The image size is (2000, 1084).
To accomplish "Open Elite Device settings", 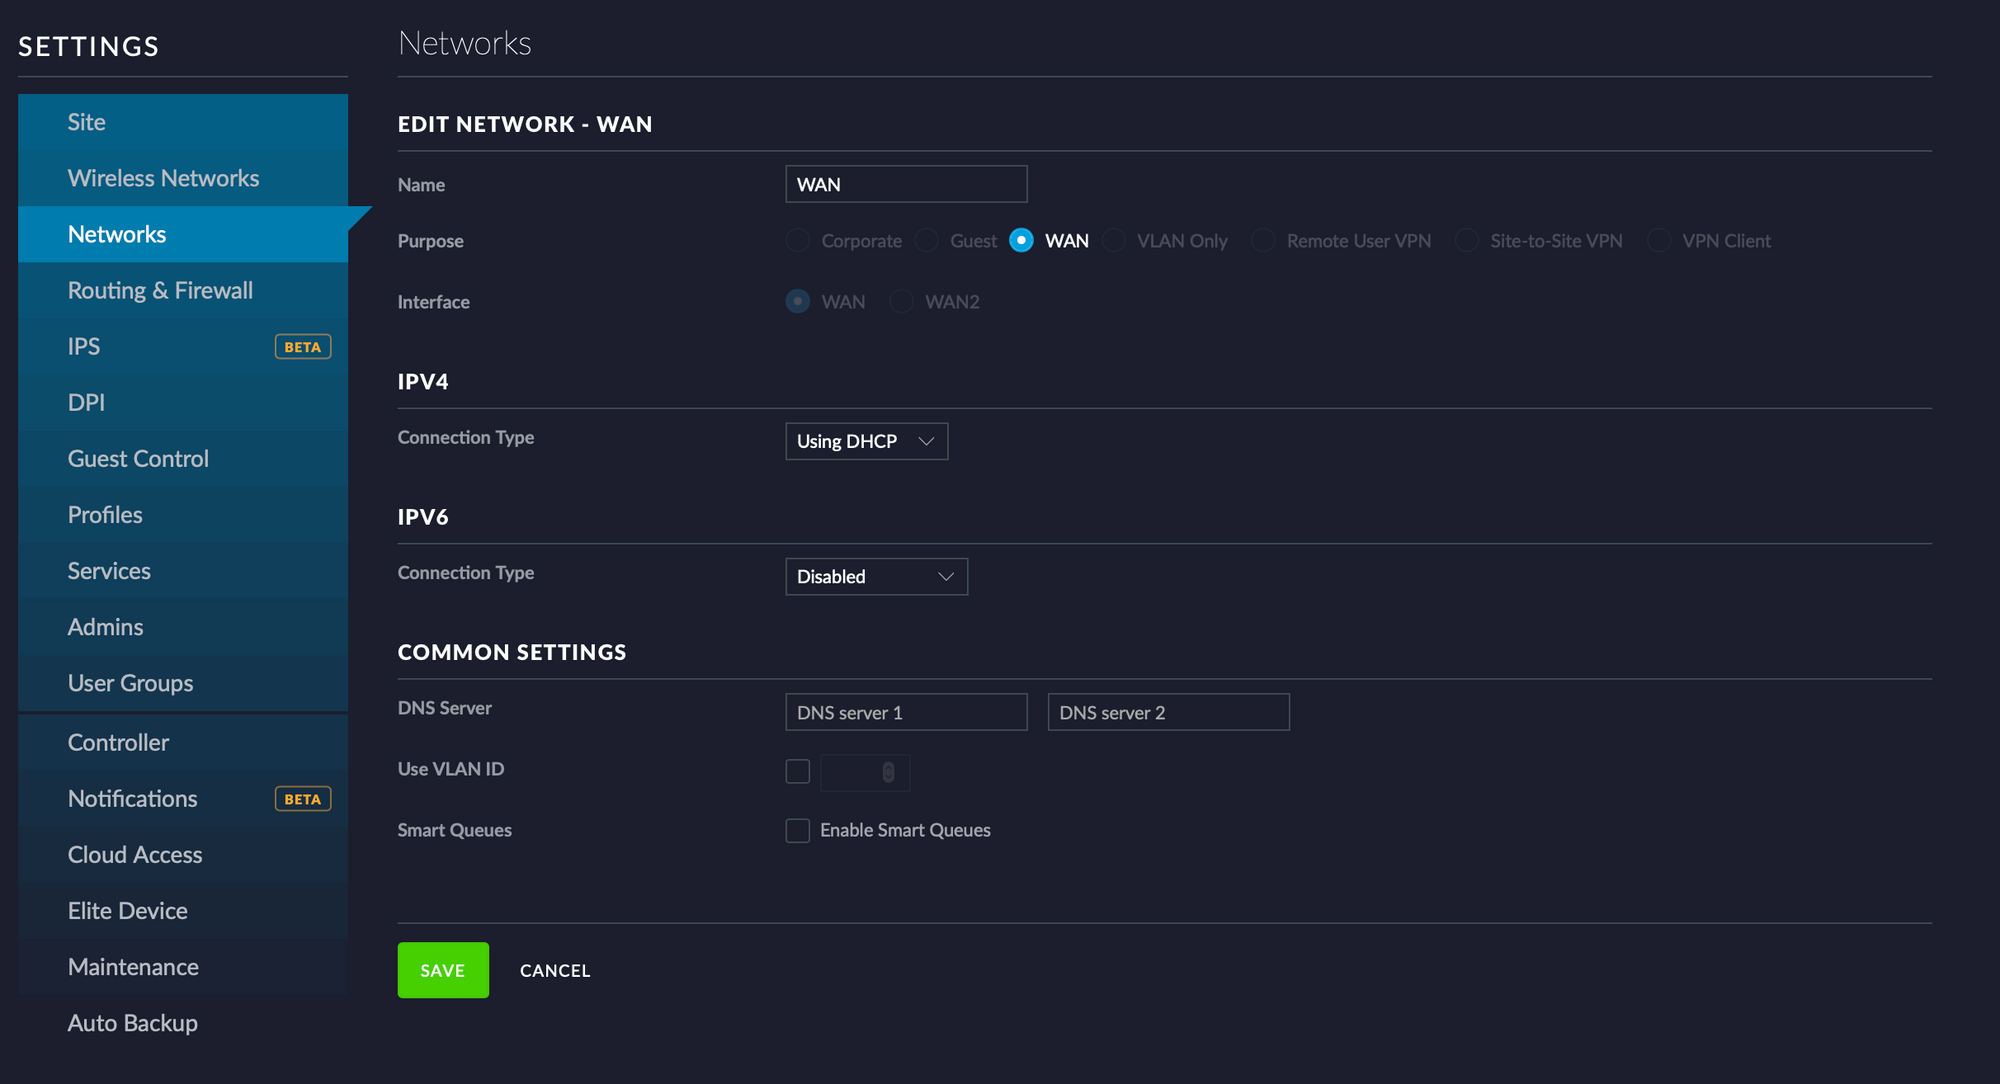I will point(183,910).
